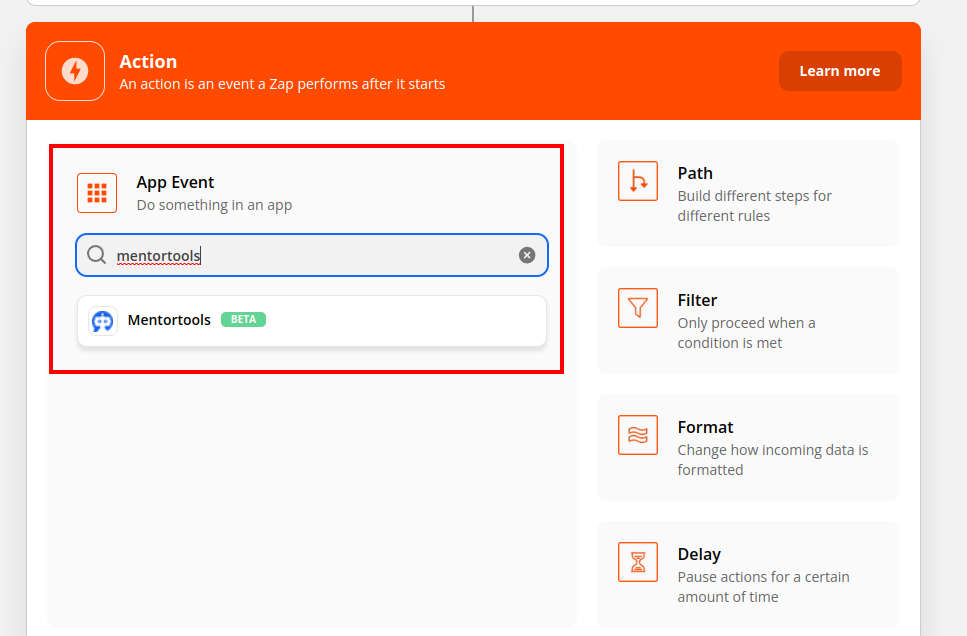This screenshot has width=967, height=636.
Task: Choose the Format card title
Action: [x=705, y=427]
